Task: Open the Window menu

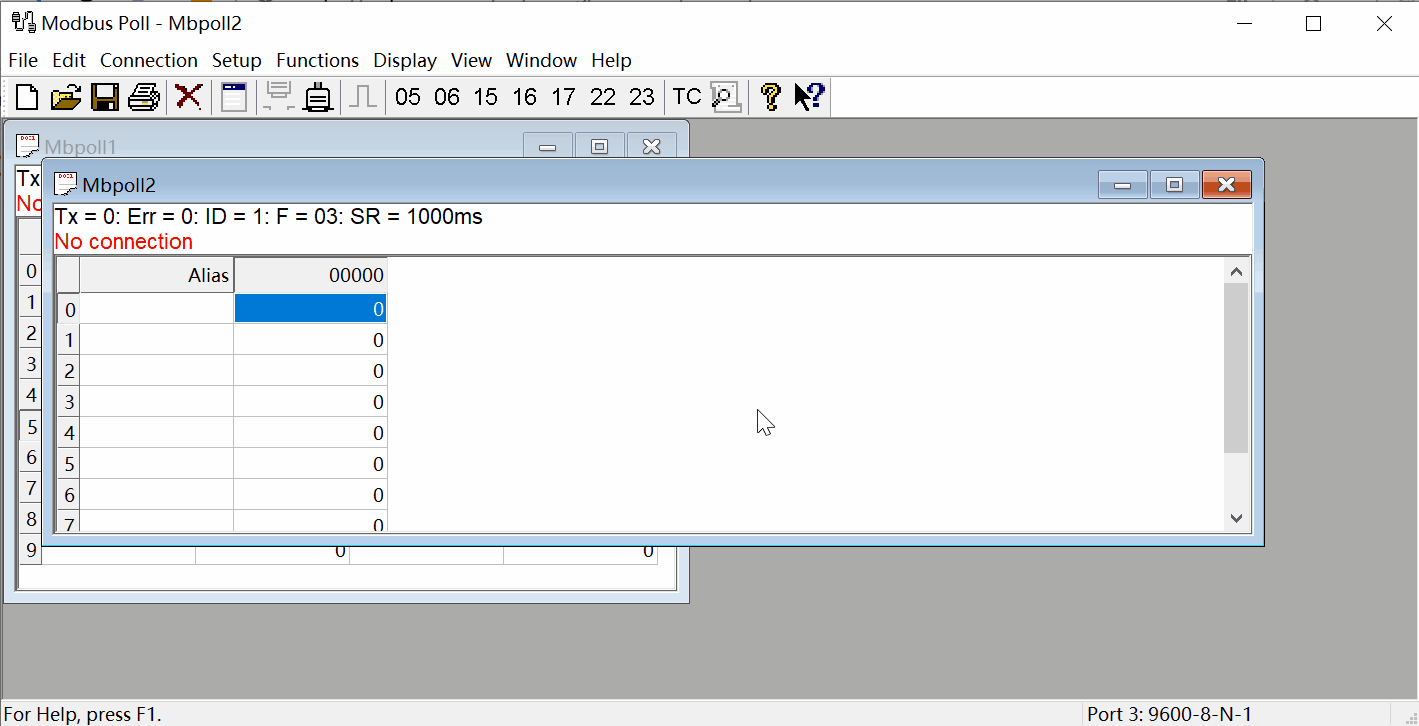Action: click(542, 60)
